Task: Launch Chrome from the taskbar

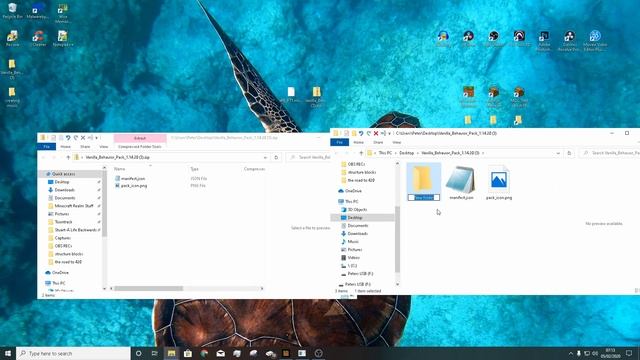Action: [x=204, y=353]
